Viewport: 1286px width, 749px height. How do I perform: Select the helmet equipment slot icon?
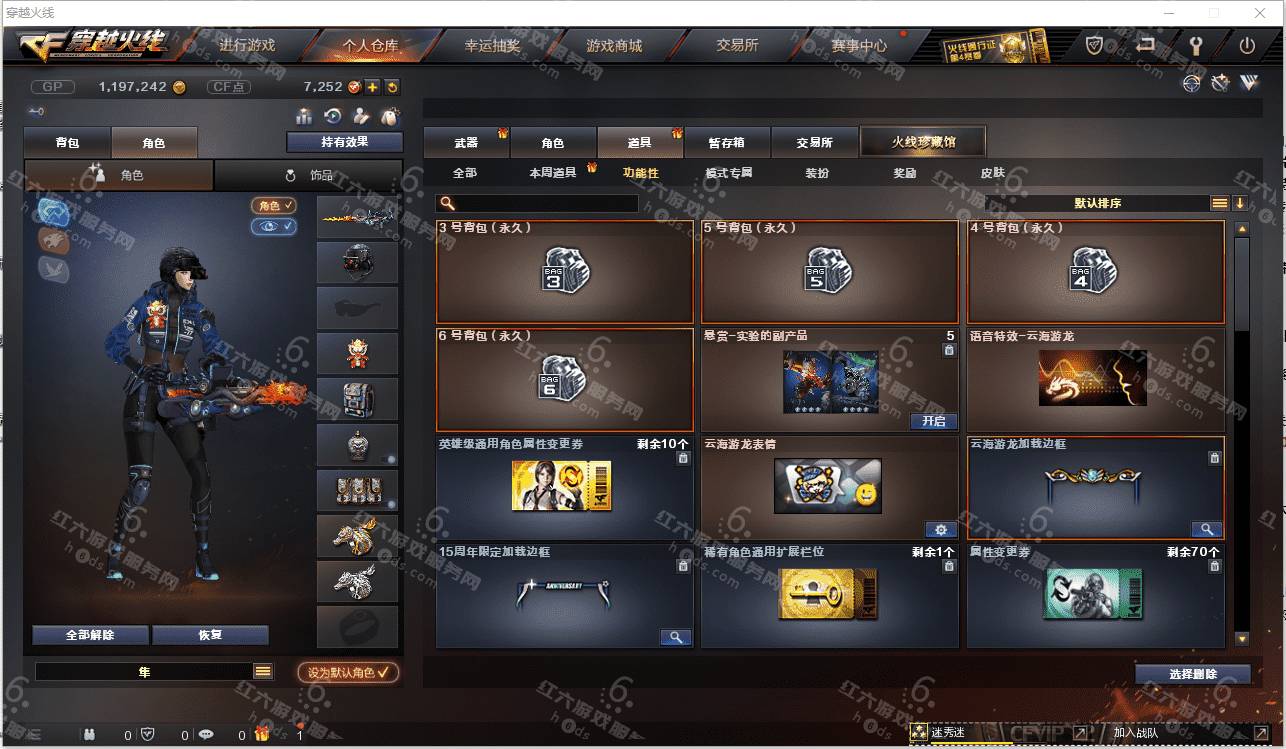click(x=358, y=262)
